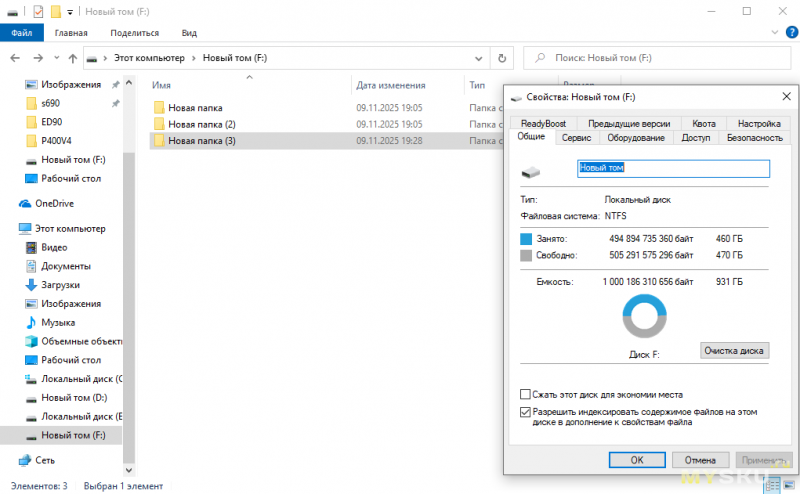The width and height of the screenshot is (800, 494).
Task: Select the Сеть network item
Action: 45,460
